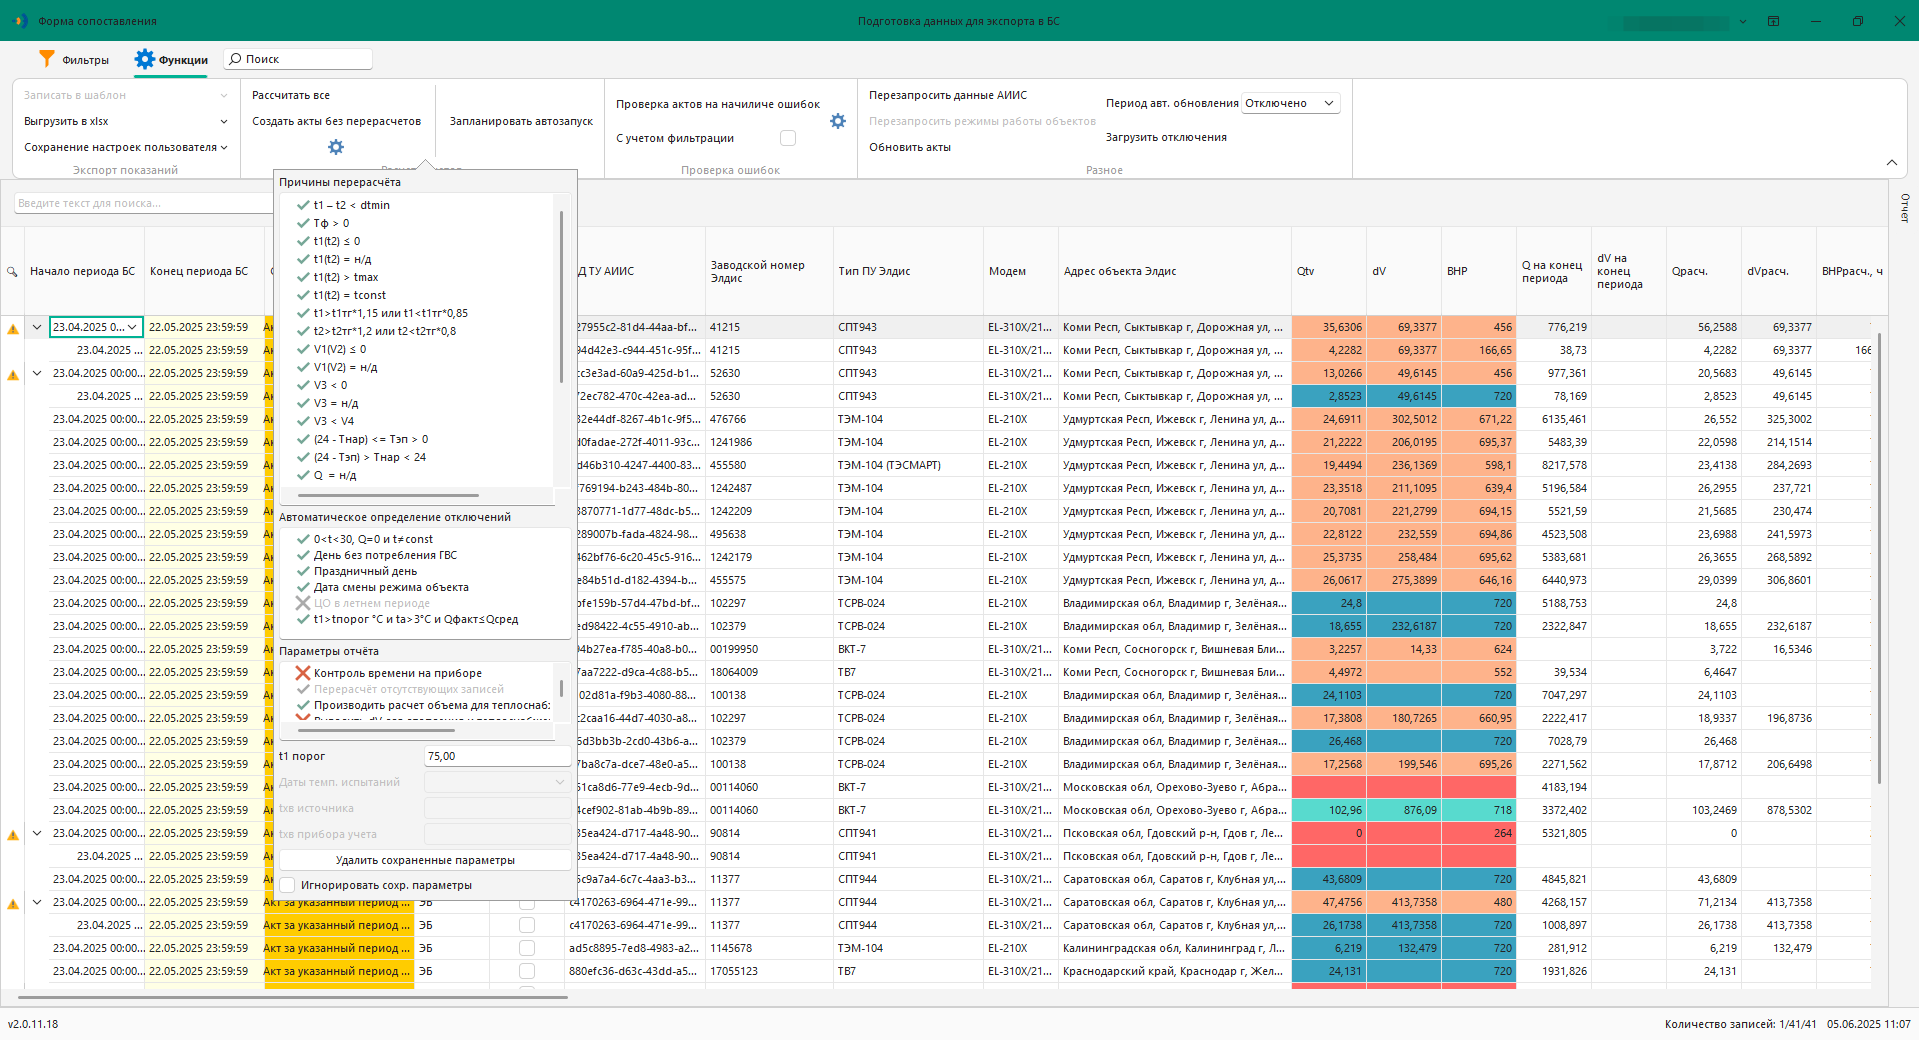Click the gear icon under Создать акты без перерасчетов
This screenshot has height=1040, width=1919.
point(336,147)
